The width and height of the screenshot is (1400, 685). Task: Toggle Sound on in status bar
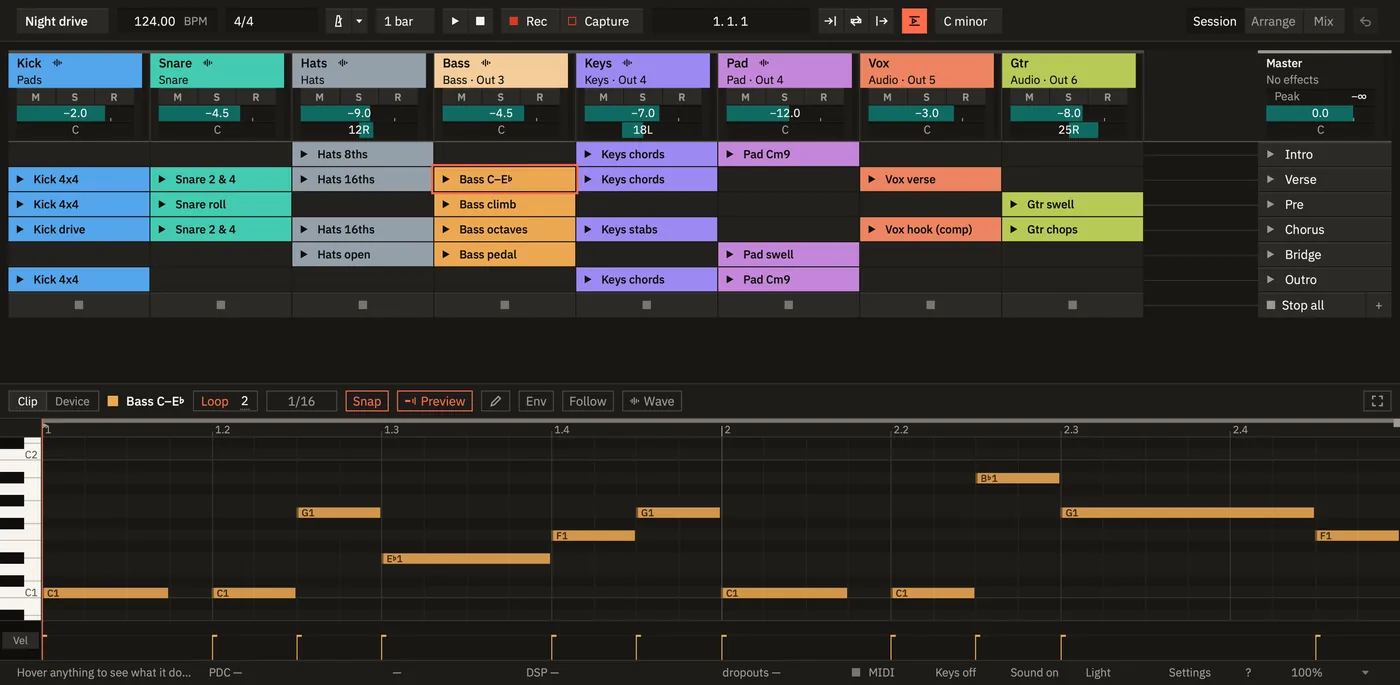tap(1034, 673)
